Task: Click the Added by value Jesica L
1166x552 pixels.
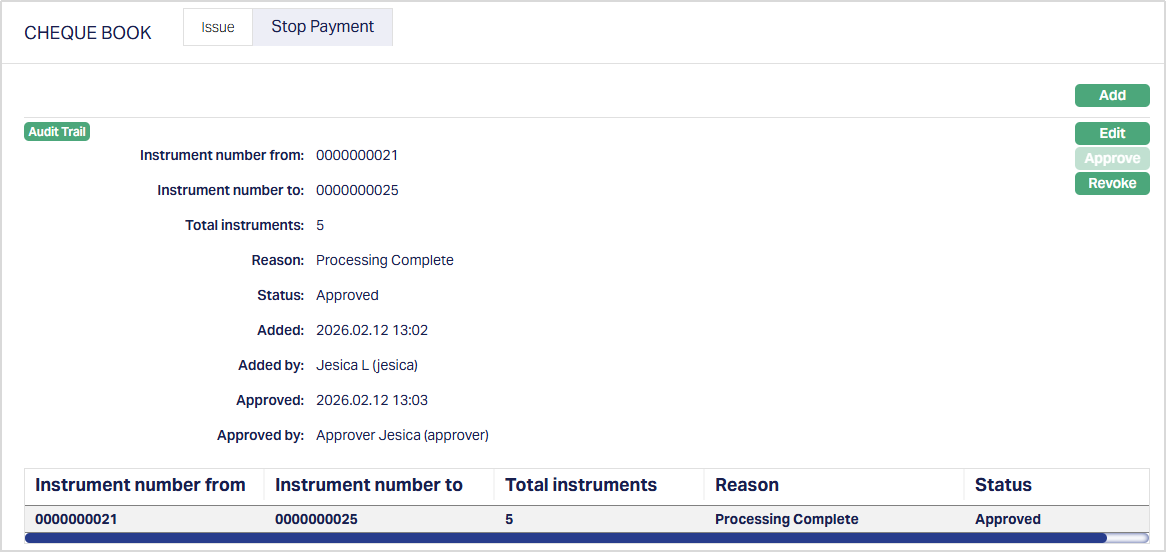Action: tap(366, 365)
